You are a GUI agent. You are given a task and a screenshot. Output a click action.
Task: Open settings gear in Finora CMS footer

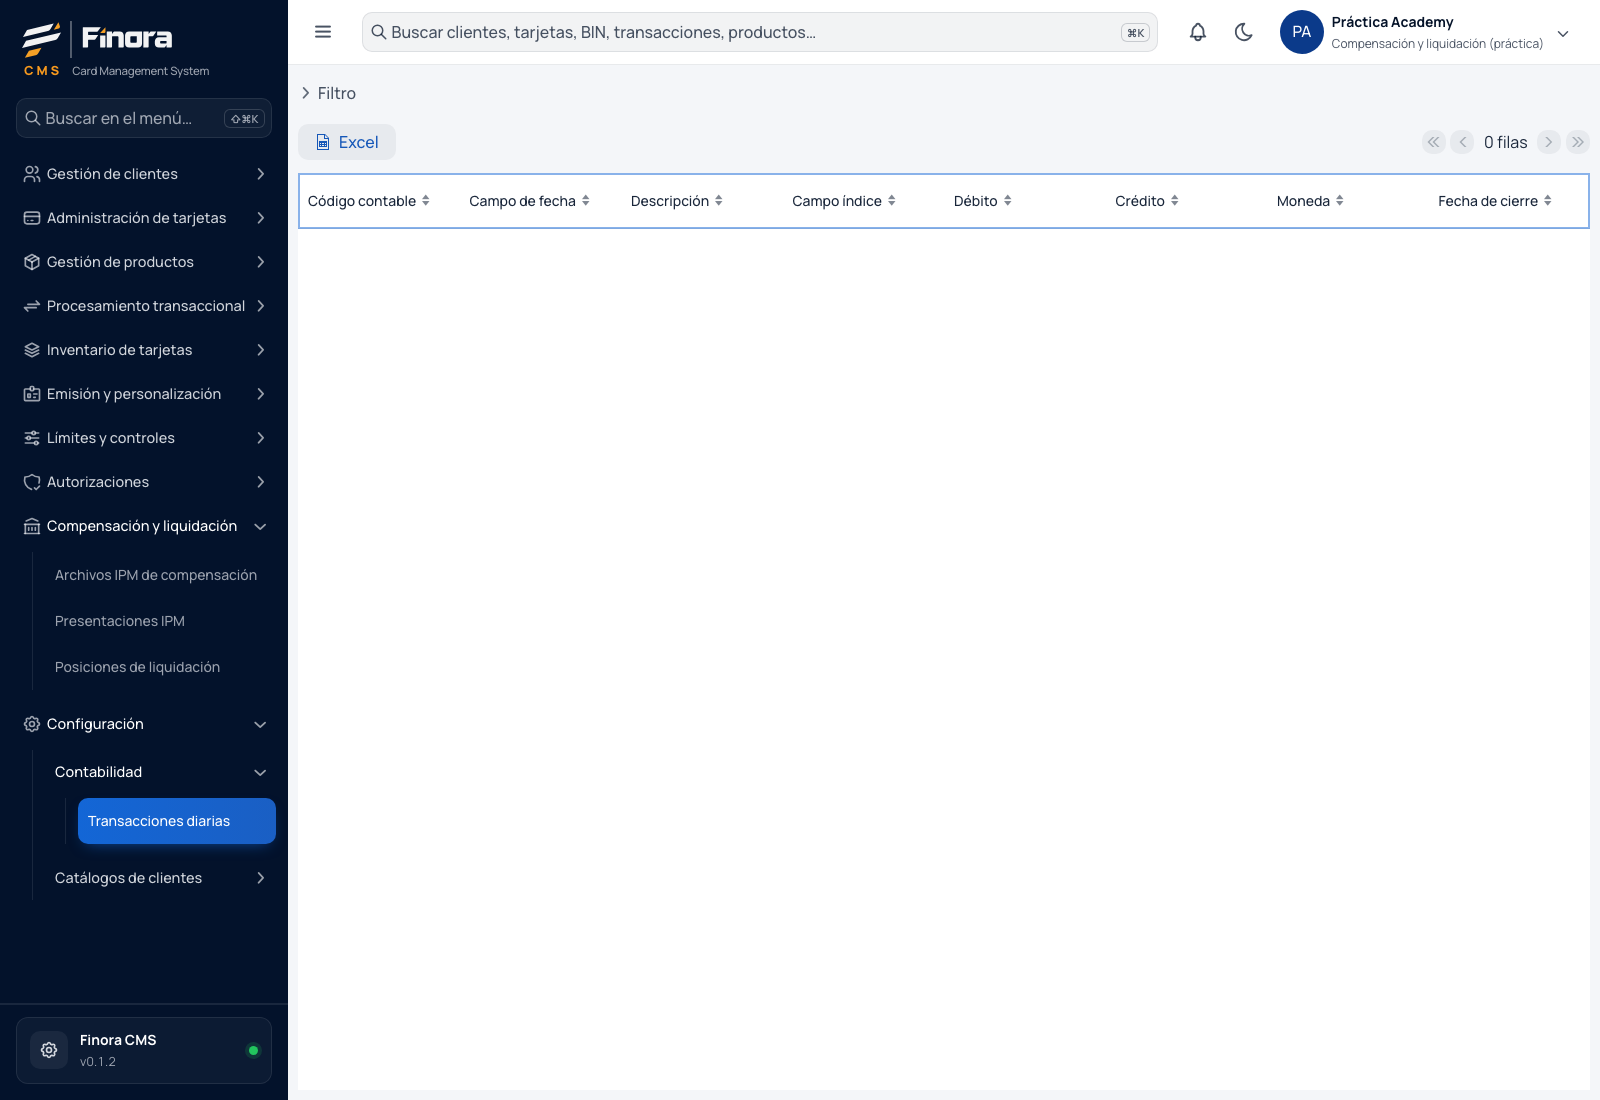click(49, 1050)
